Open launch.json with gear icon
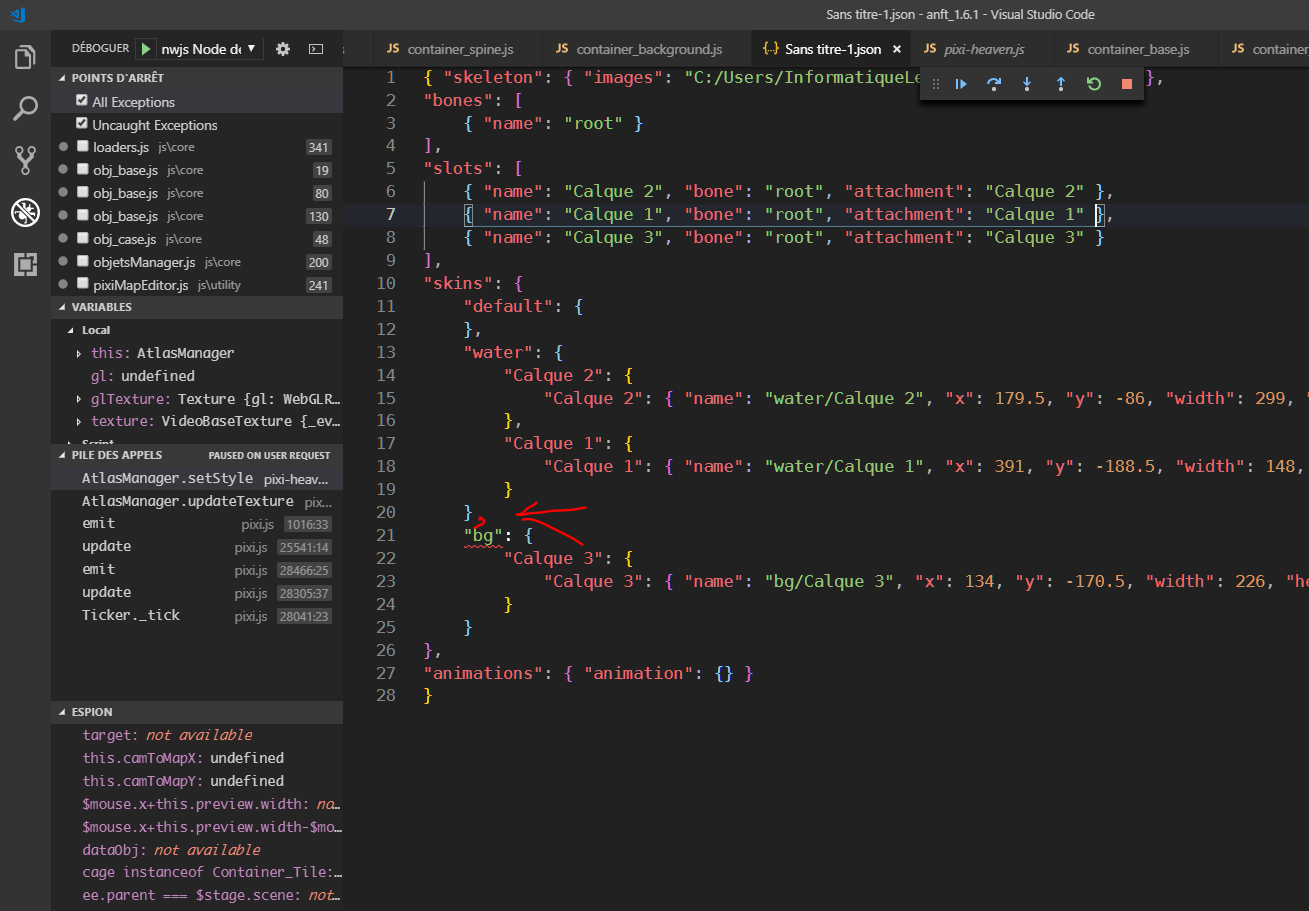This screenshot has width=1309, height=911. [283, 48]
